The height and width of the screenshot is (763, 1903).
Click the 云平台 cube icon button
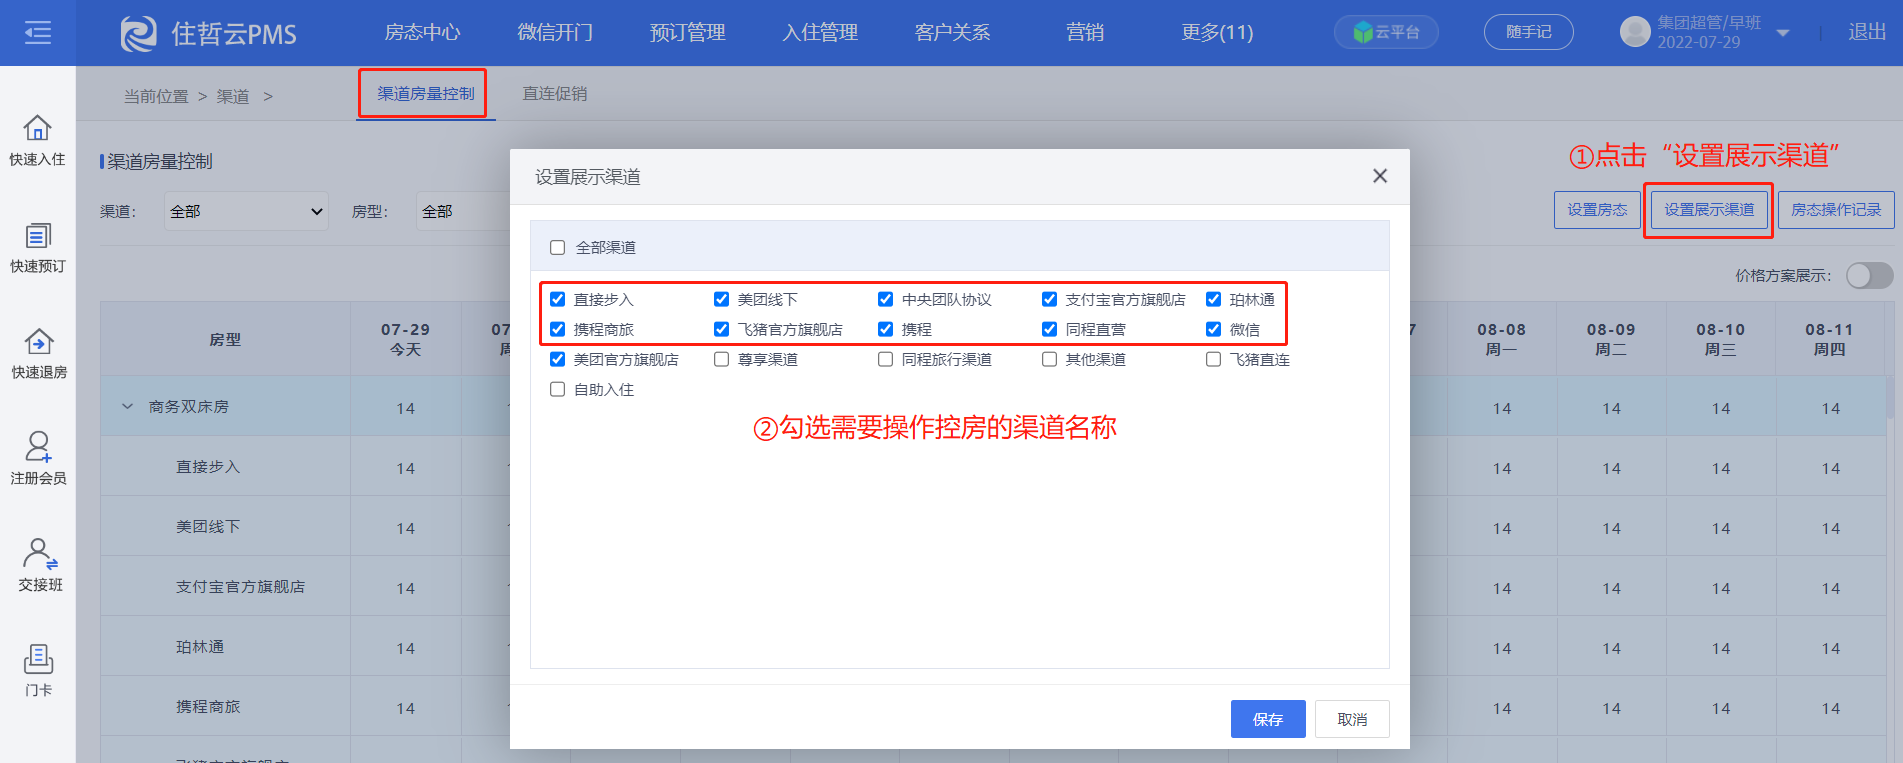pos(1386,32)
